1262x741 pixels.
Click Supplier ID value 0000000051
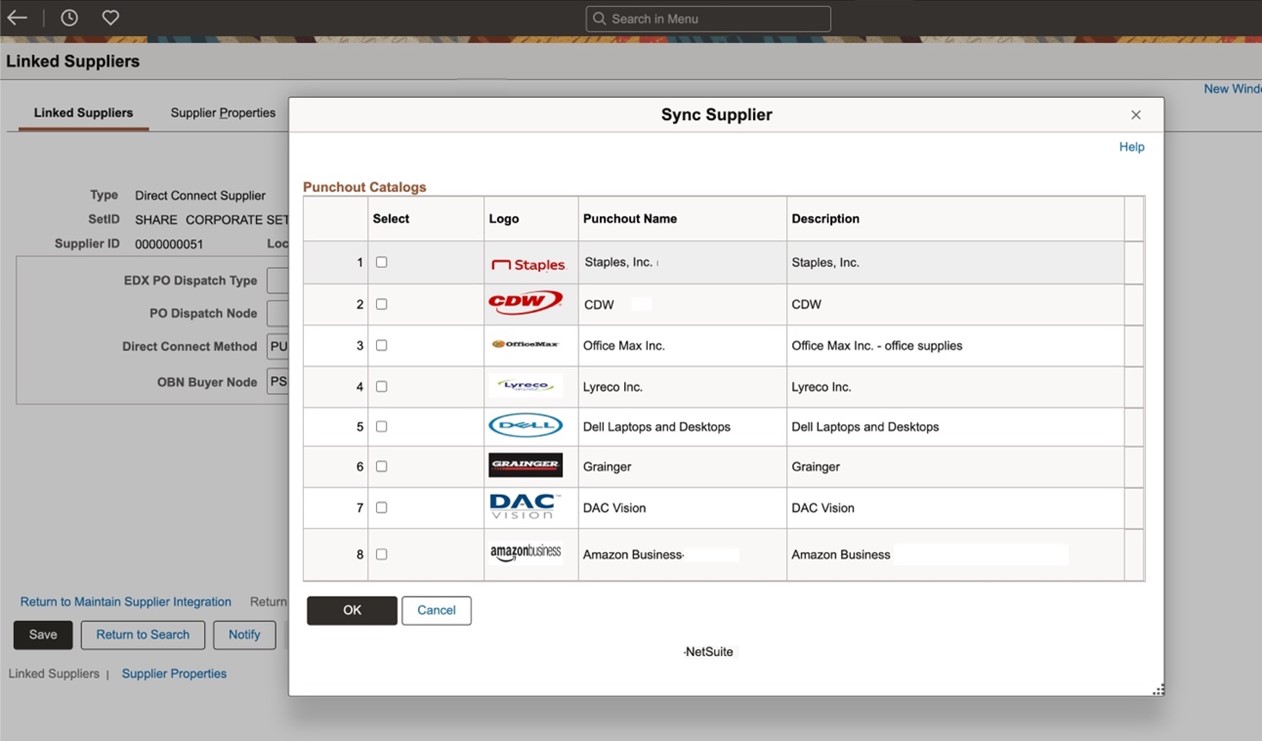[169, 244]
